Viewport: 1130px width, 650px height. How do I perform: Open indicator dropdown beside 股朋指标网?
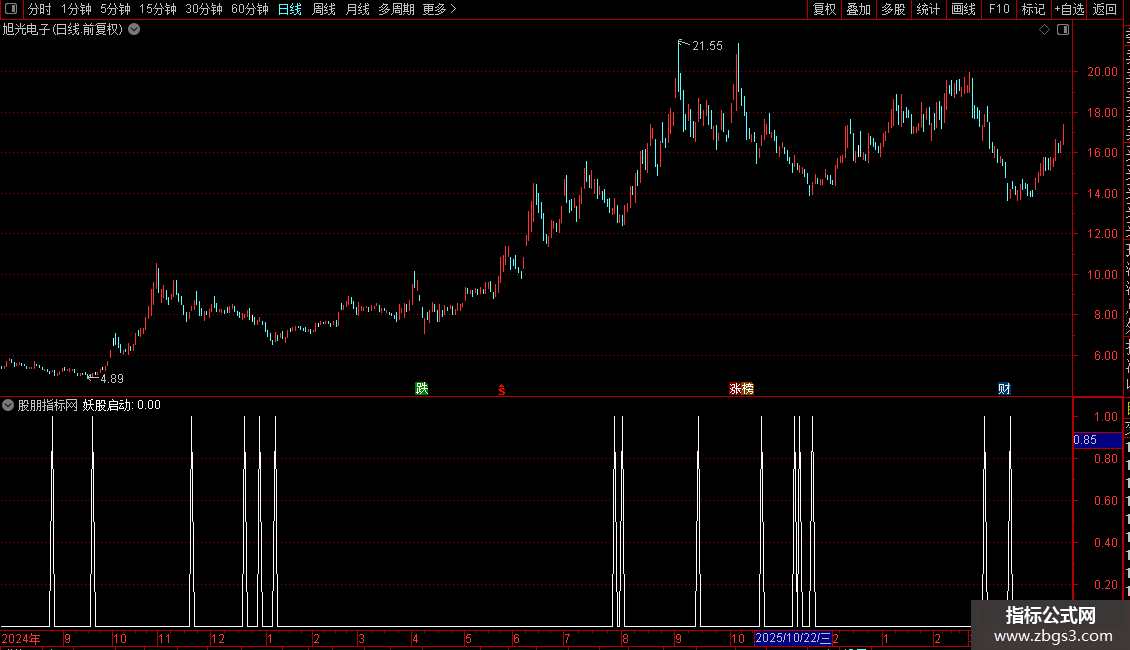point(8,405)
